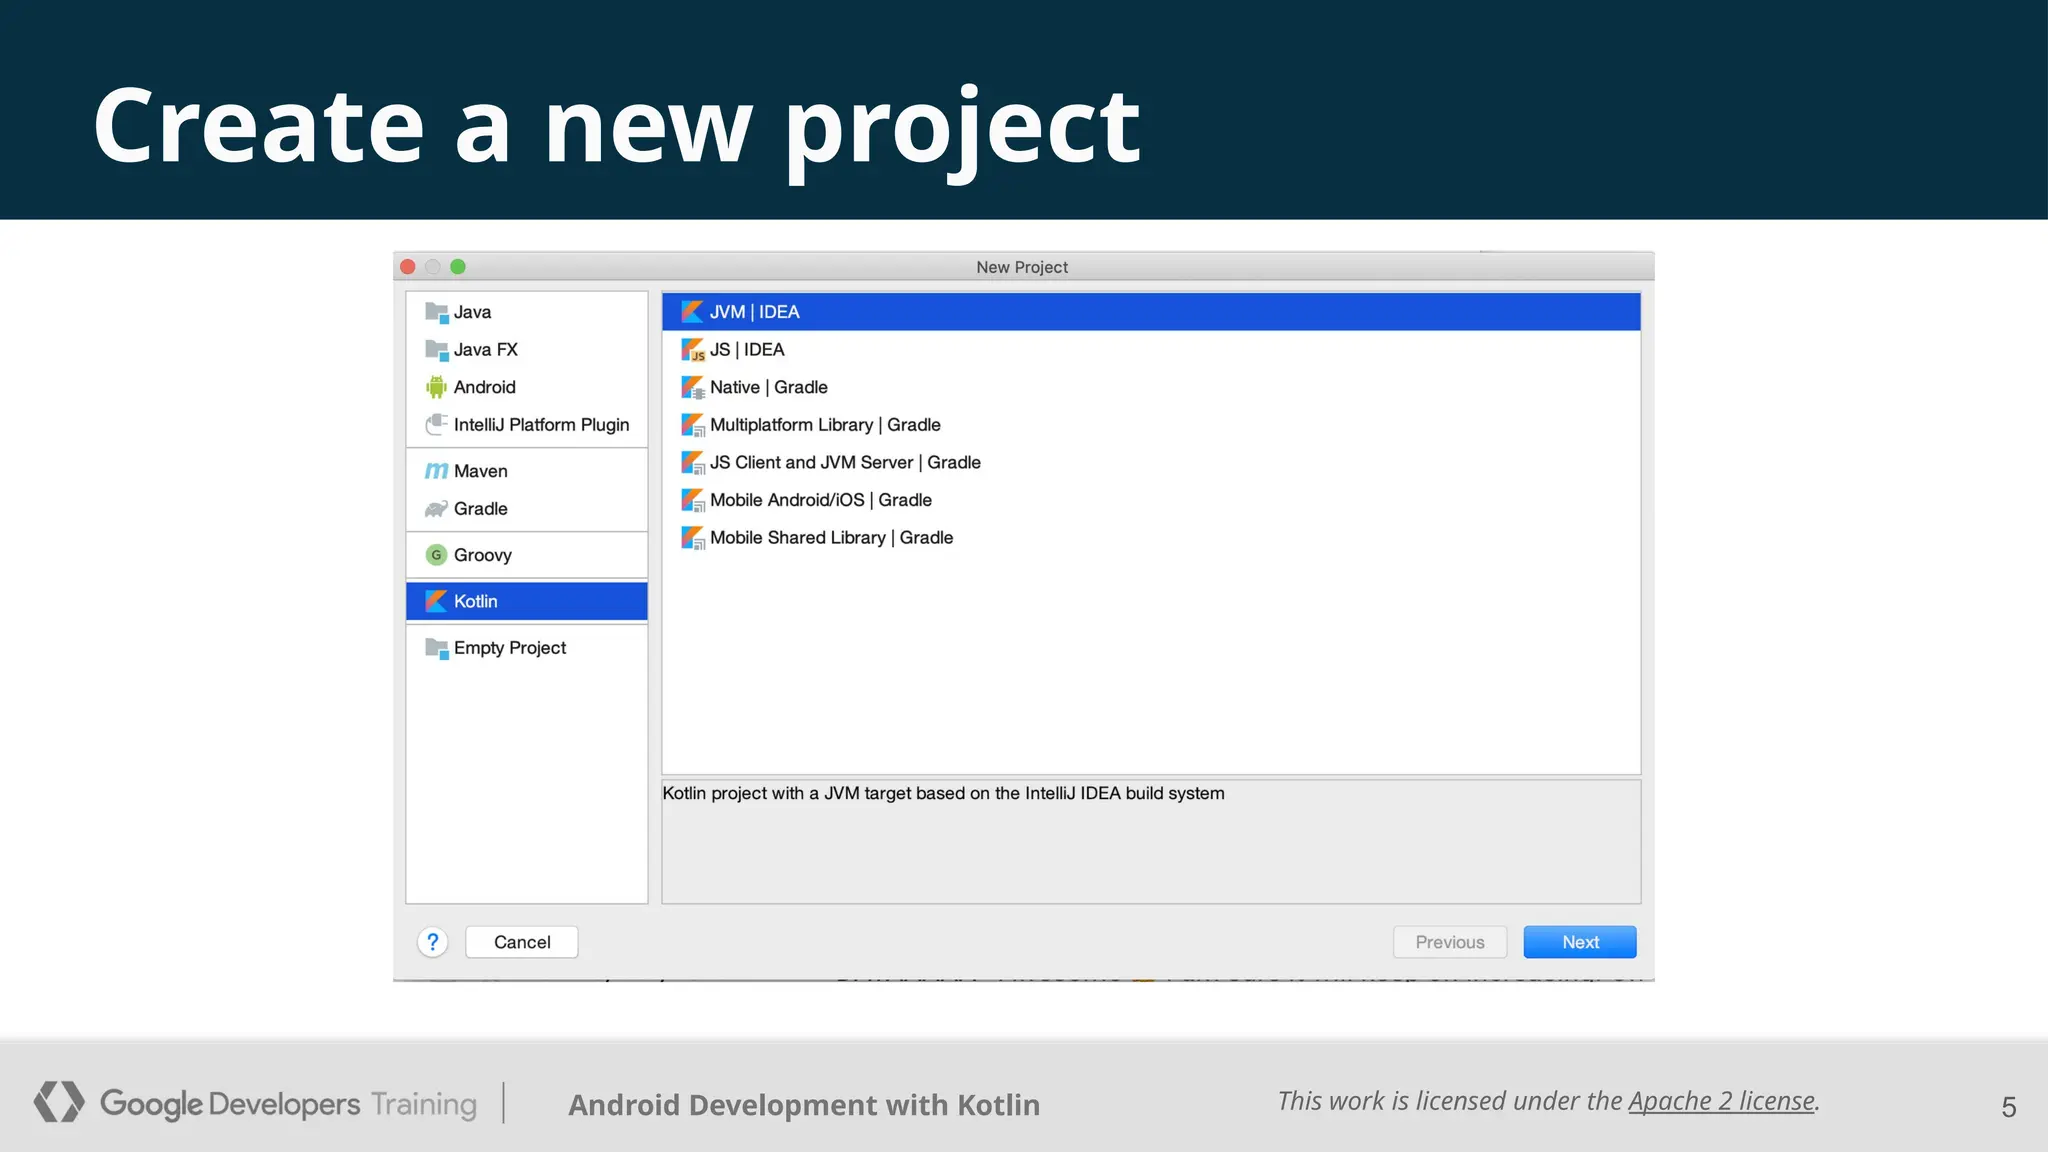Click the Multiplatform Library Kotlin icon
Screen dimensions: 2048x1152
(692, 425)
